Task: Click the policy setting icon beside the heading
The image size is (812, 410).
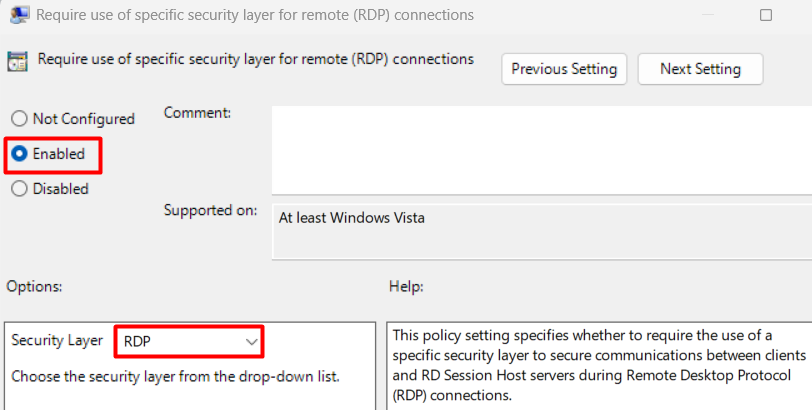Action: (17, 62)
